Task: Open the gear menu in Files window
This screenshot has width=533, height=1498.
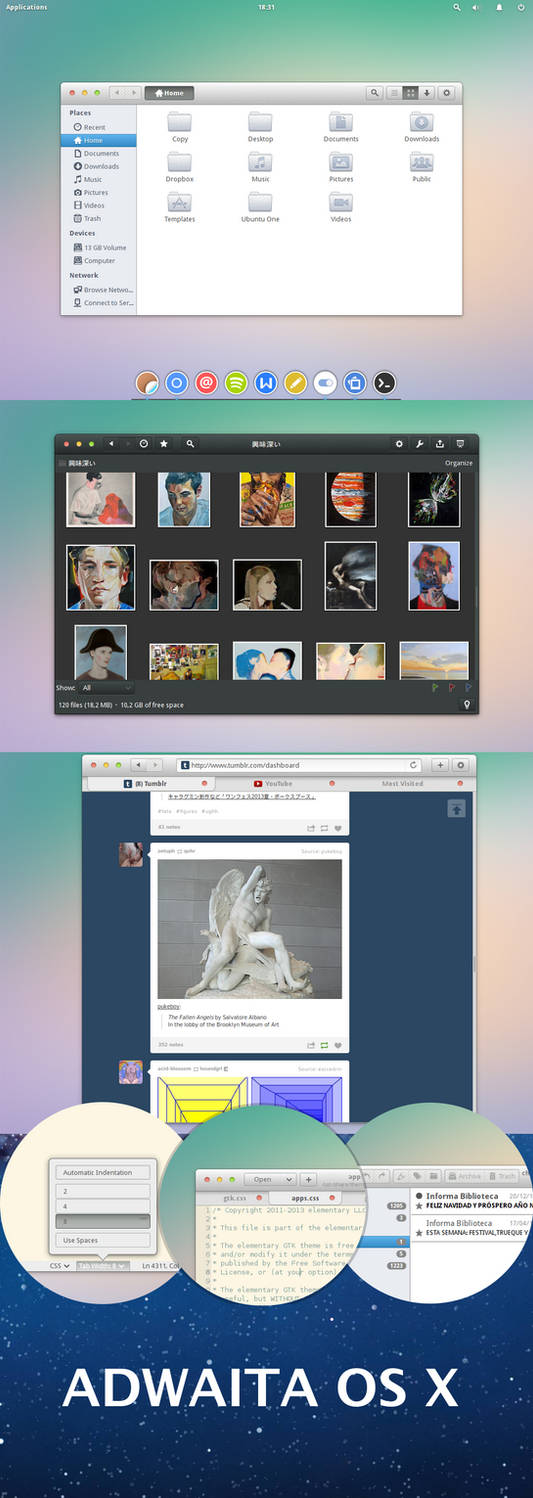Action: 446,93
